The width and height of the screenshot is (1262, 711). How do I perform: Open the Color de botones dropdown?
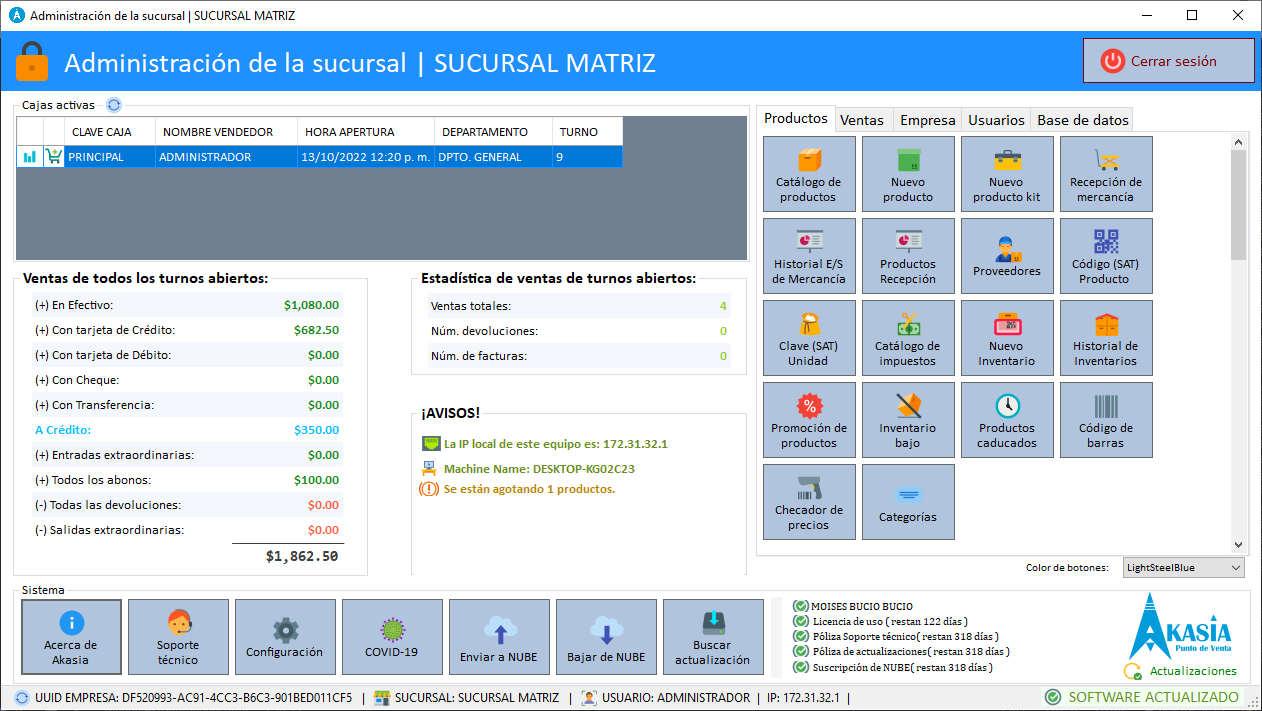(x=1184, y=568)
